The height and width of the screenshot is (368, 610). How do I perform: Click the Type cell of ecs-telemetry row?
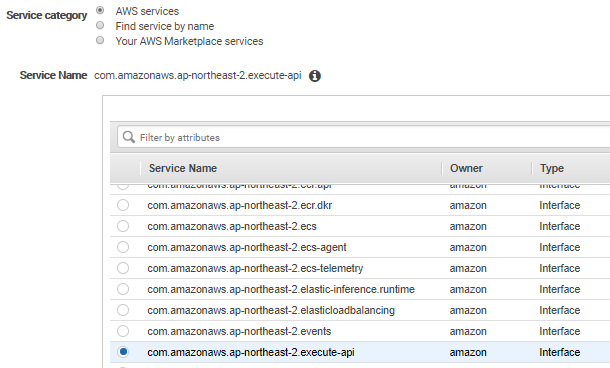pyautogui.click(x=559, y=268)
